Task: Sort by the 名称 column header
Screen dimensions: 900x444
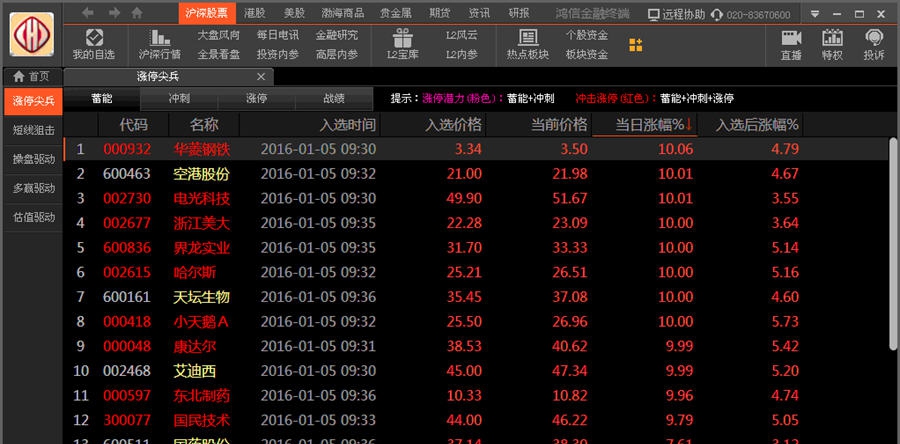Action: [x=204, y=124]
